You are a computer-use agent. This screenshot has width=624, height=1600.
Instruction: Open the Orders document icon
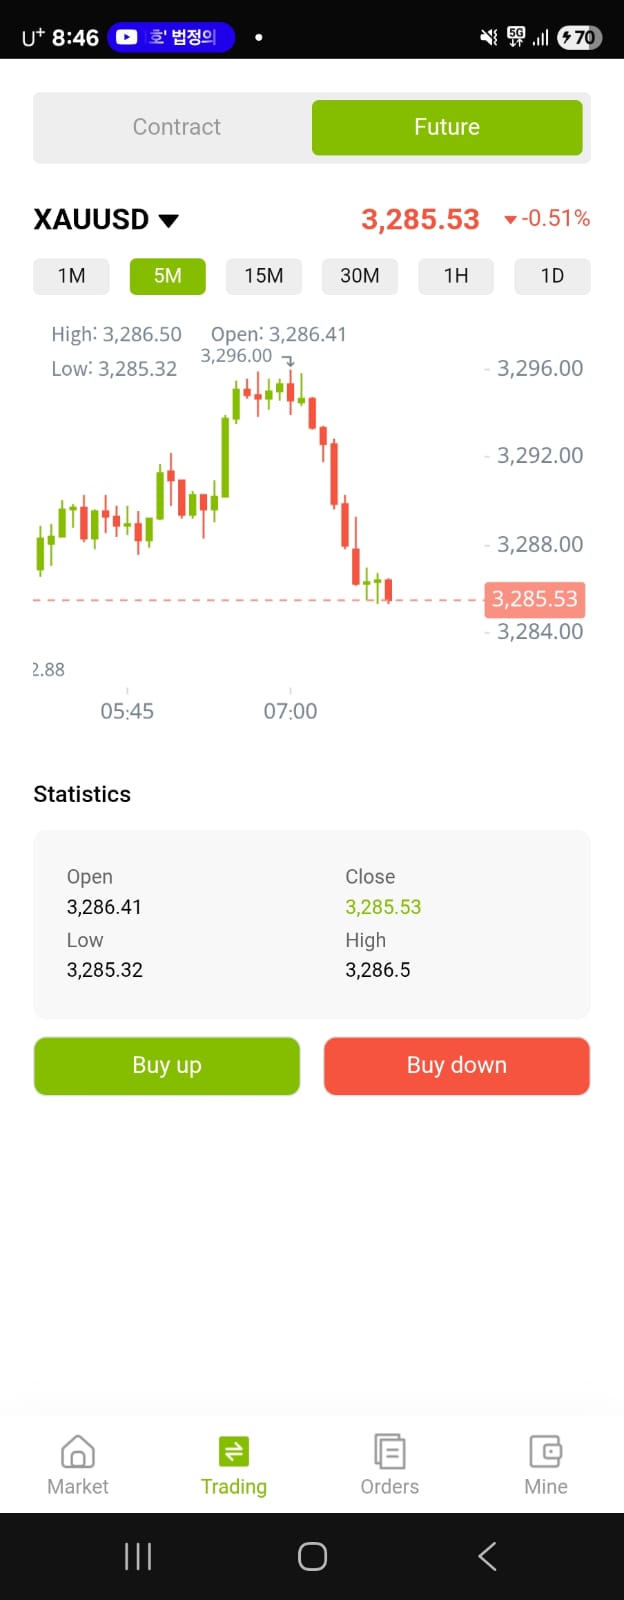389,1451
